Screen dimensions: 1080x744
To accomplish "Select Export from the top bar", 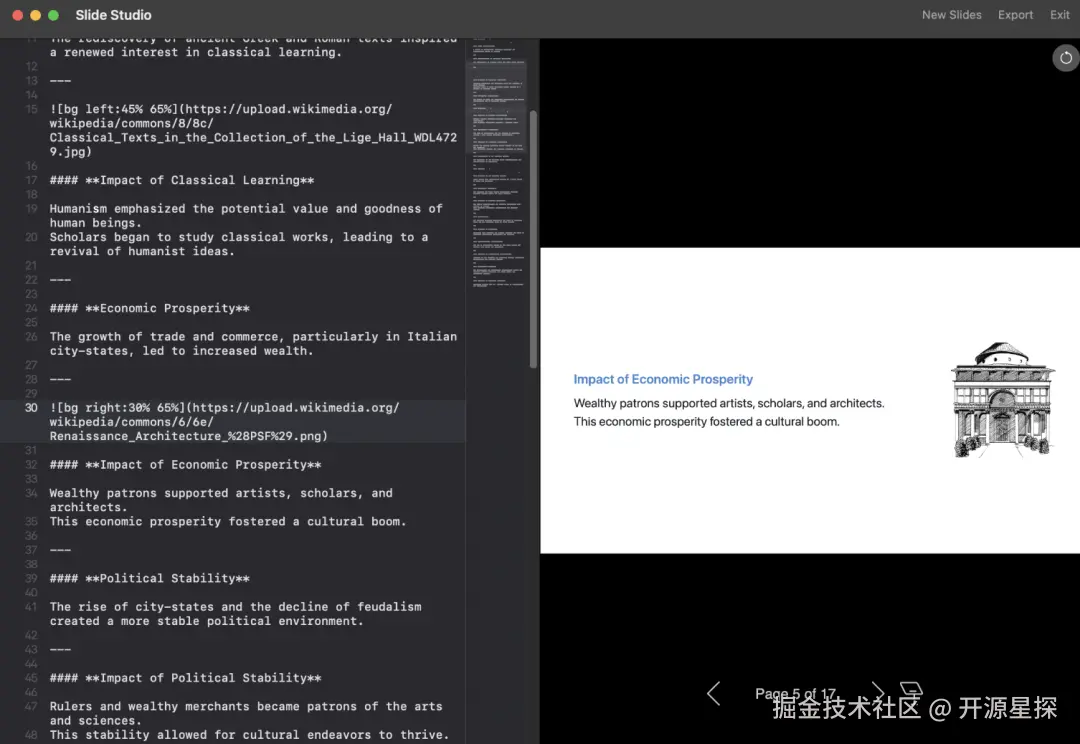I will pyautogui.click(x=1015, y=15).
